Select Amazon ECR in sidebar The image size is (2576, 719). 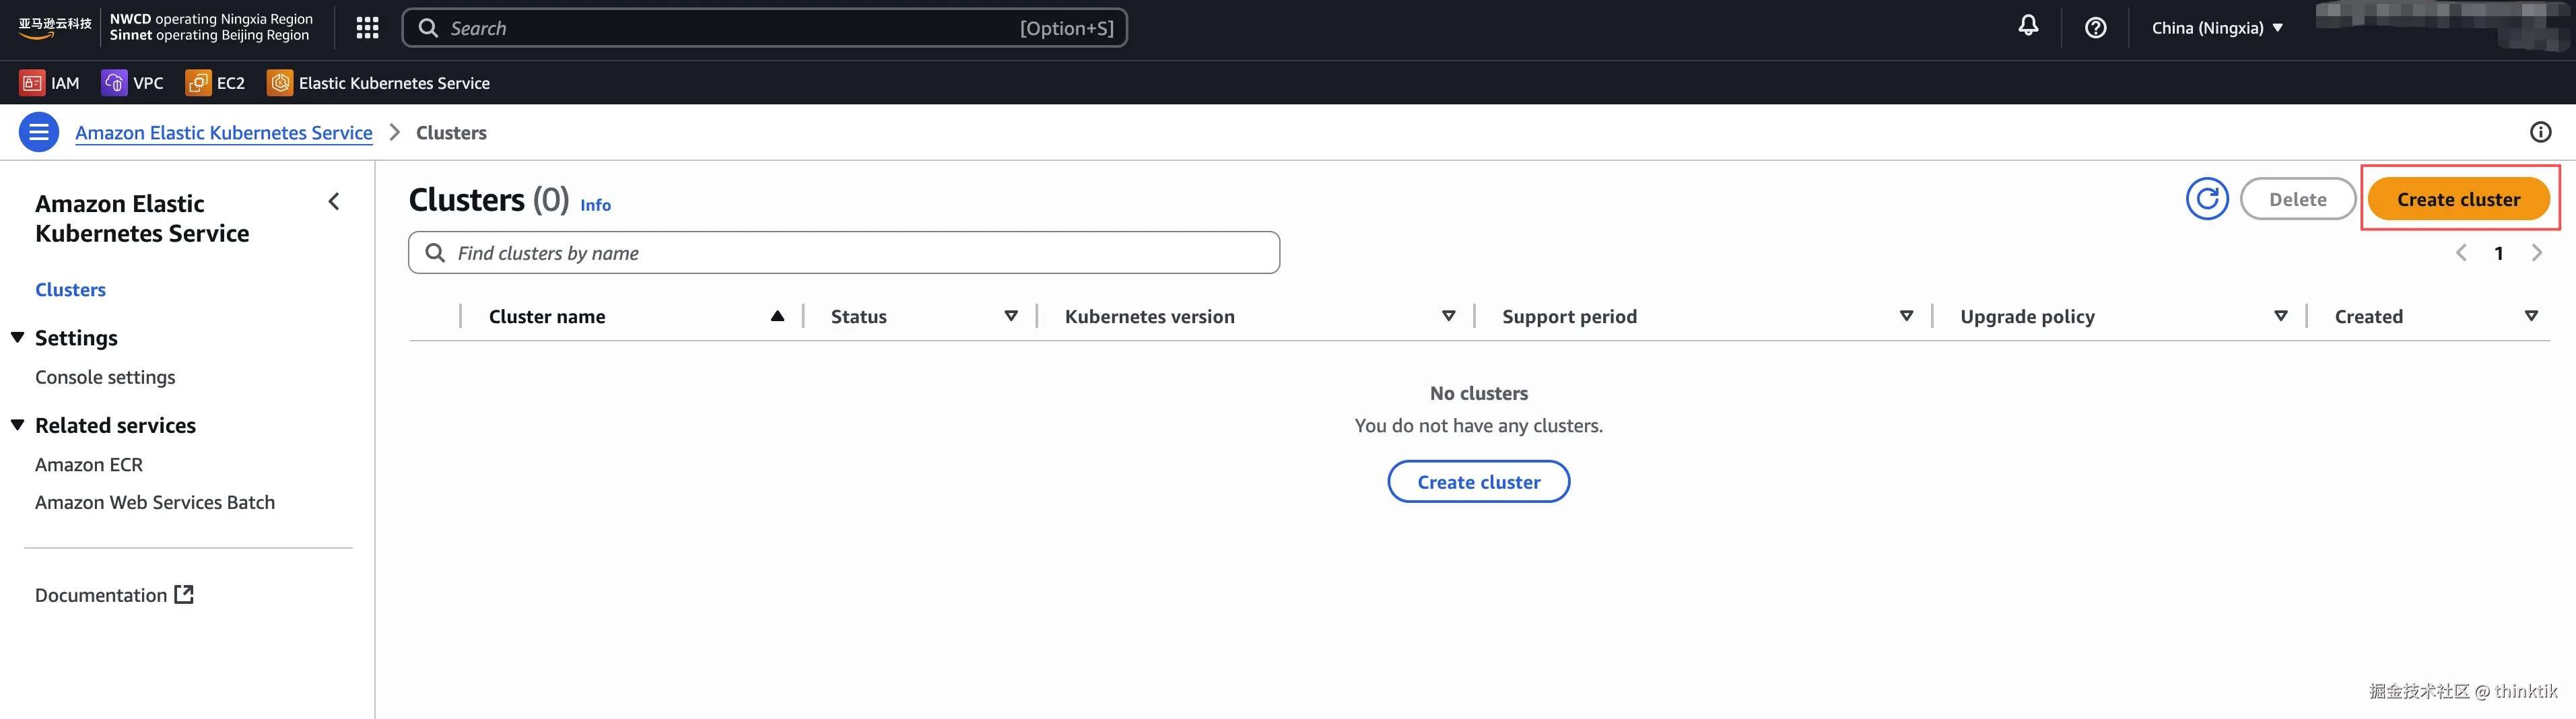pos(89,465)
